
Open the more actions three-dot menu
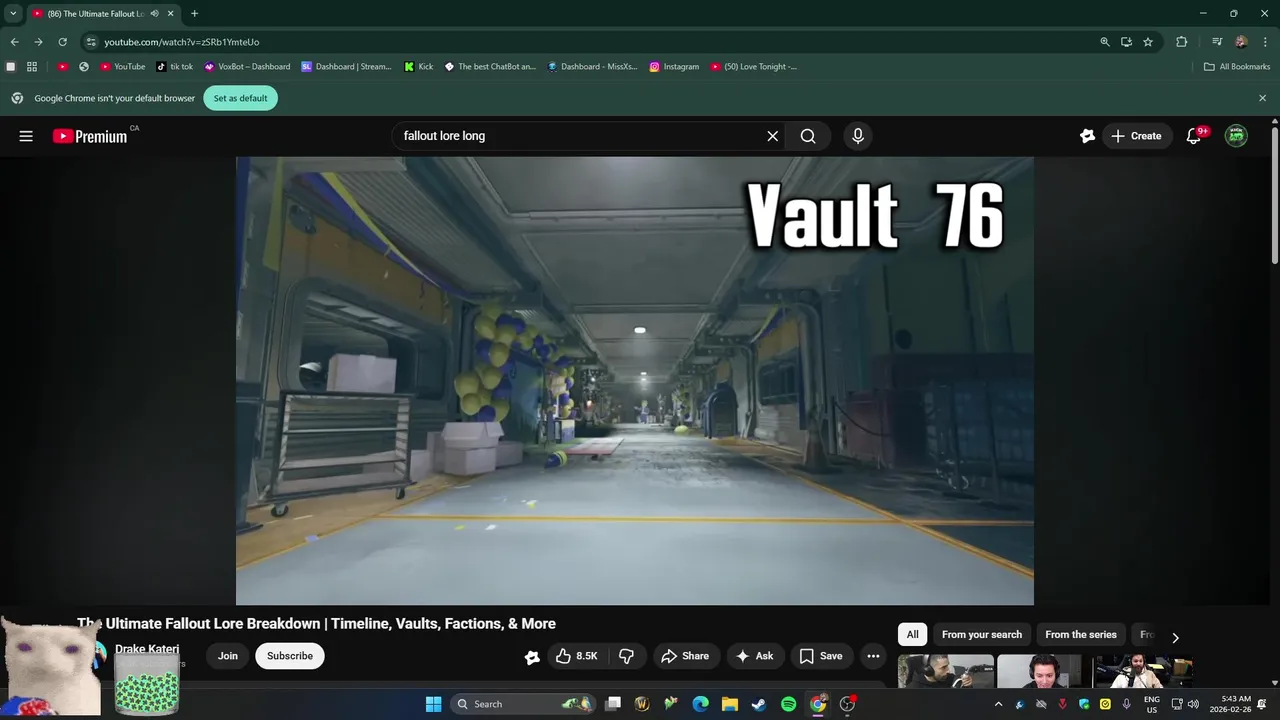point(873,656)
